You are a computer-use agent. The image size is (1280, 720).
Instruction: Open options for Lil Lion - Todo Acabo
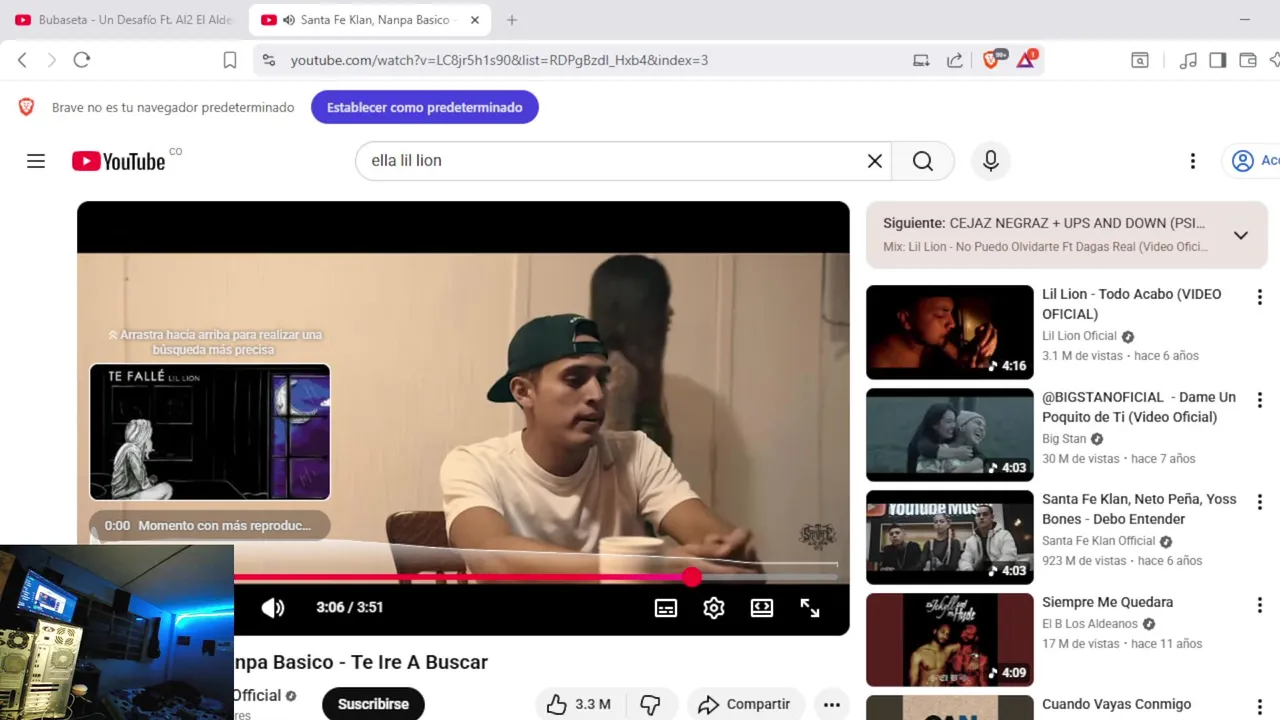[1260, 297]
